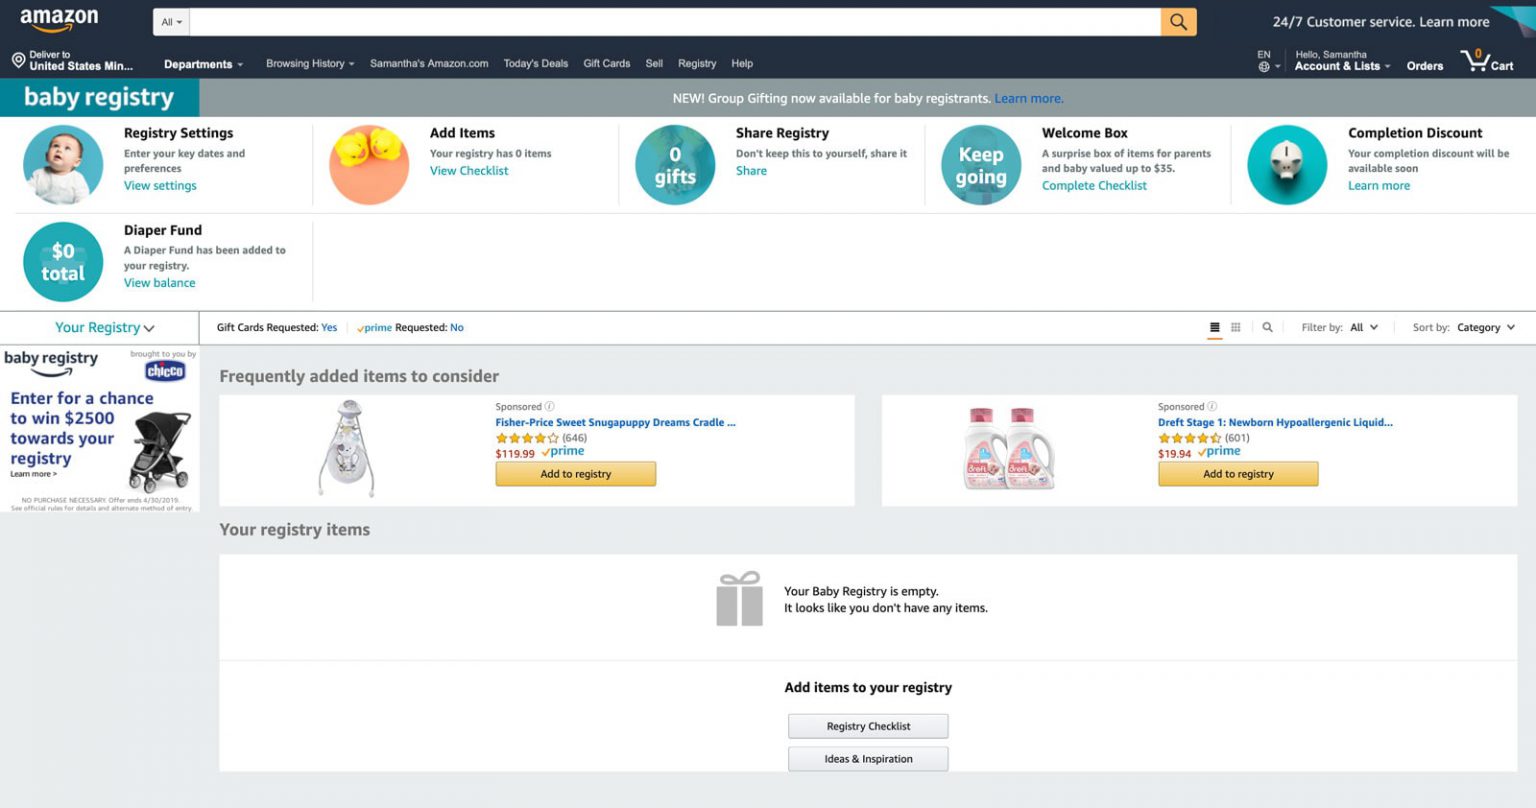Click the orange search magnifier button
The image size is (1536, 808).
pos(1178,22)
